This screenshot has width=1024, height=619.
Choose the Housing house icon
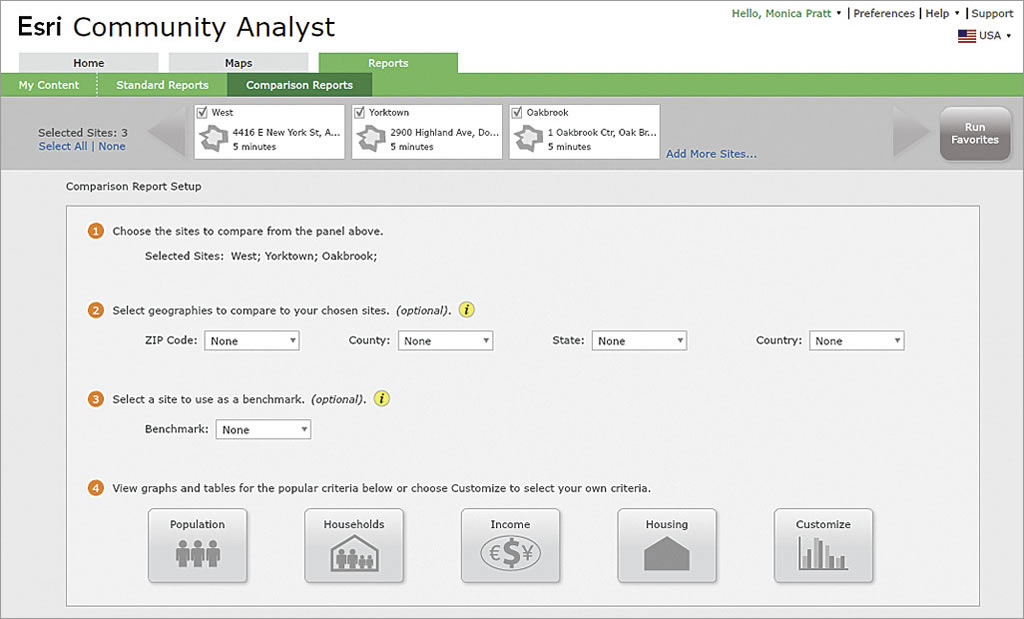[667, 545]
